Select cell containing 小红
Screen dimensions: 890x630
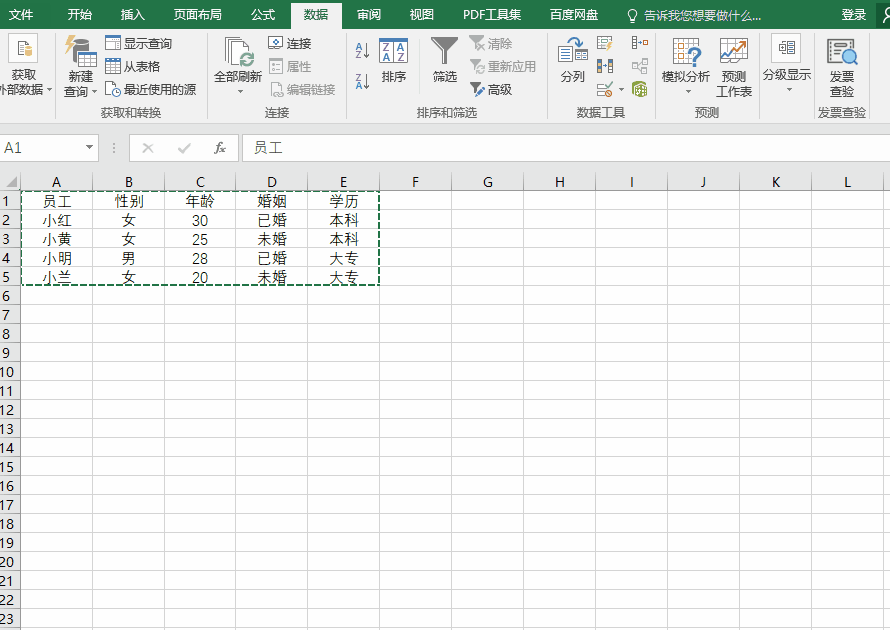(57, 220)
